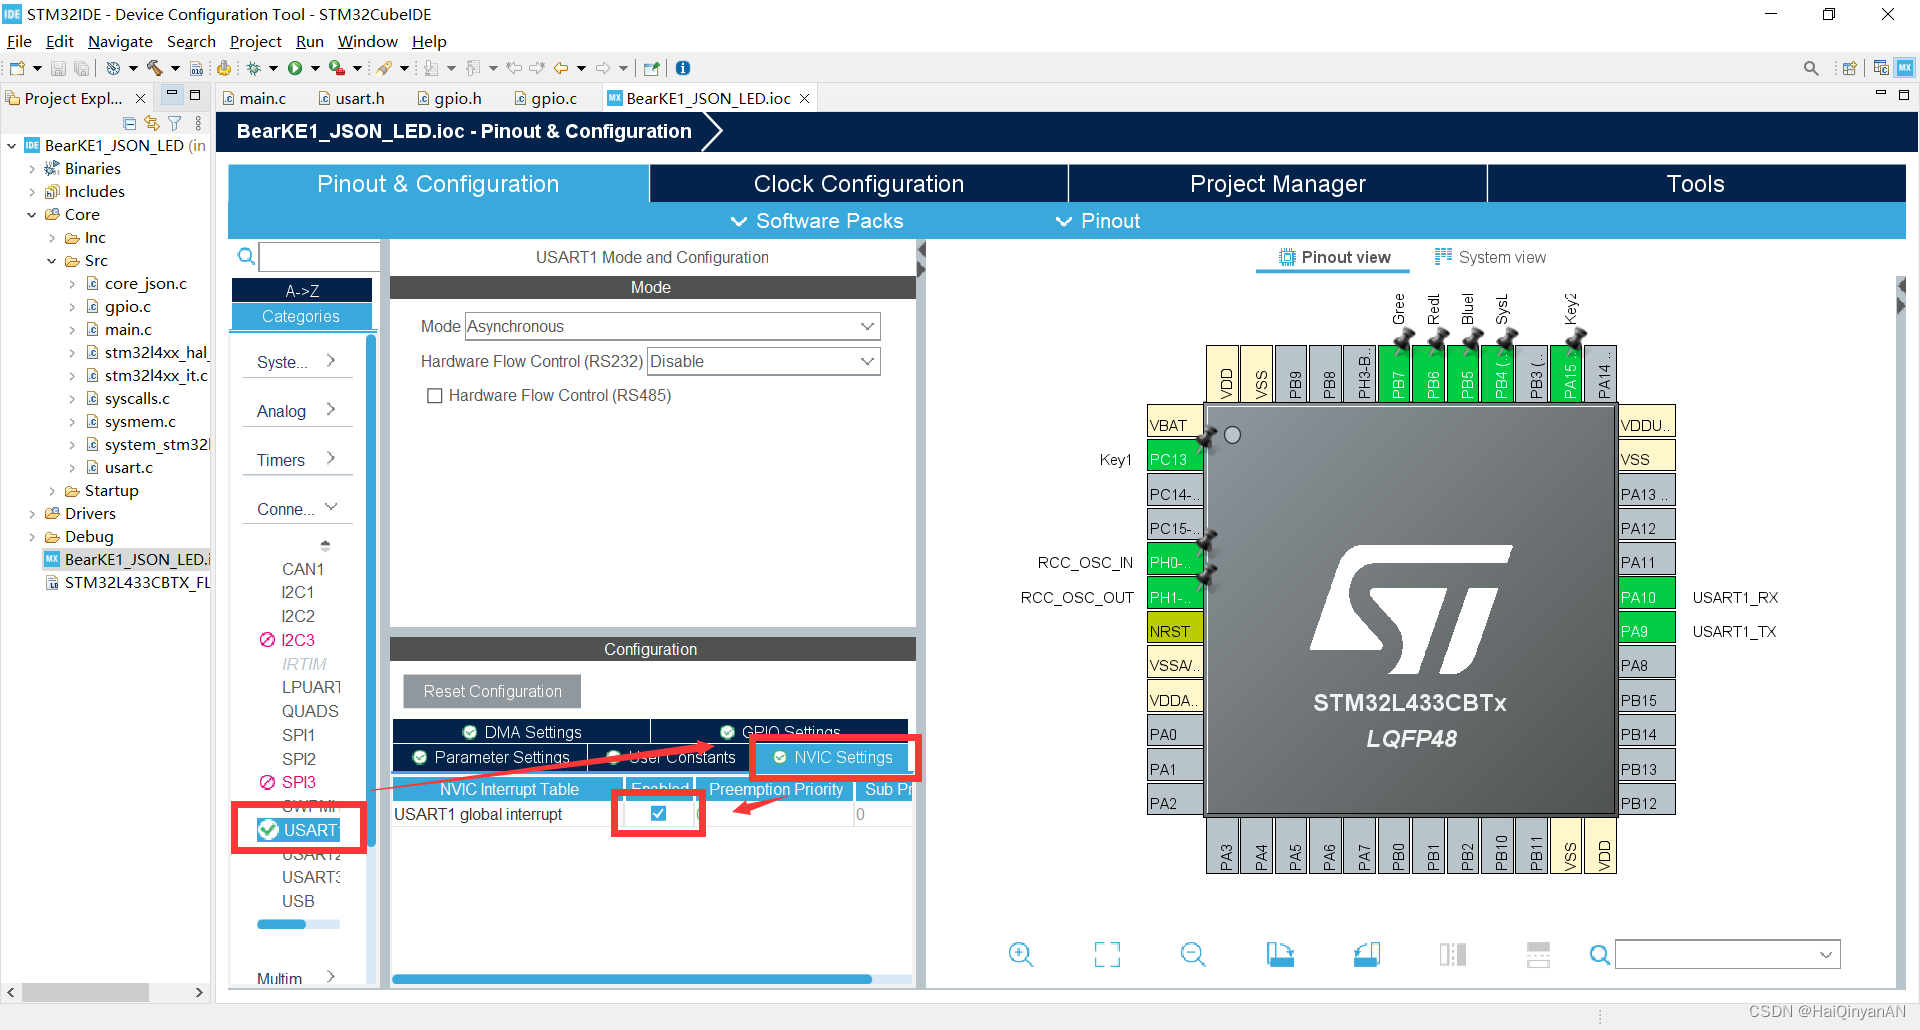Open the Mode dropdown showing Asynchronous
The width and height of the screenshot is (1920, 1030).
pos(672,326)
